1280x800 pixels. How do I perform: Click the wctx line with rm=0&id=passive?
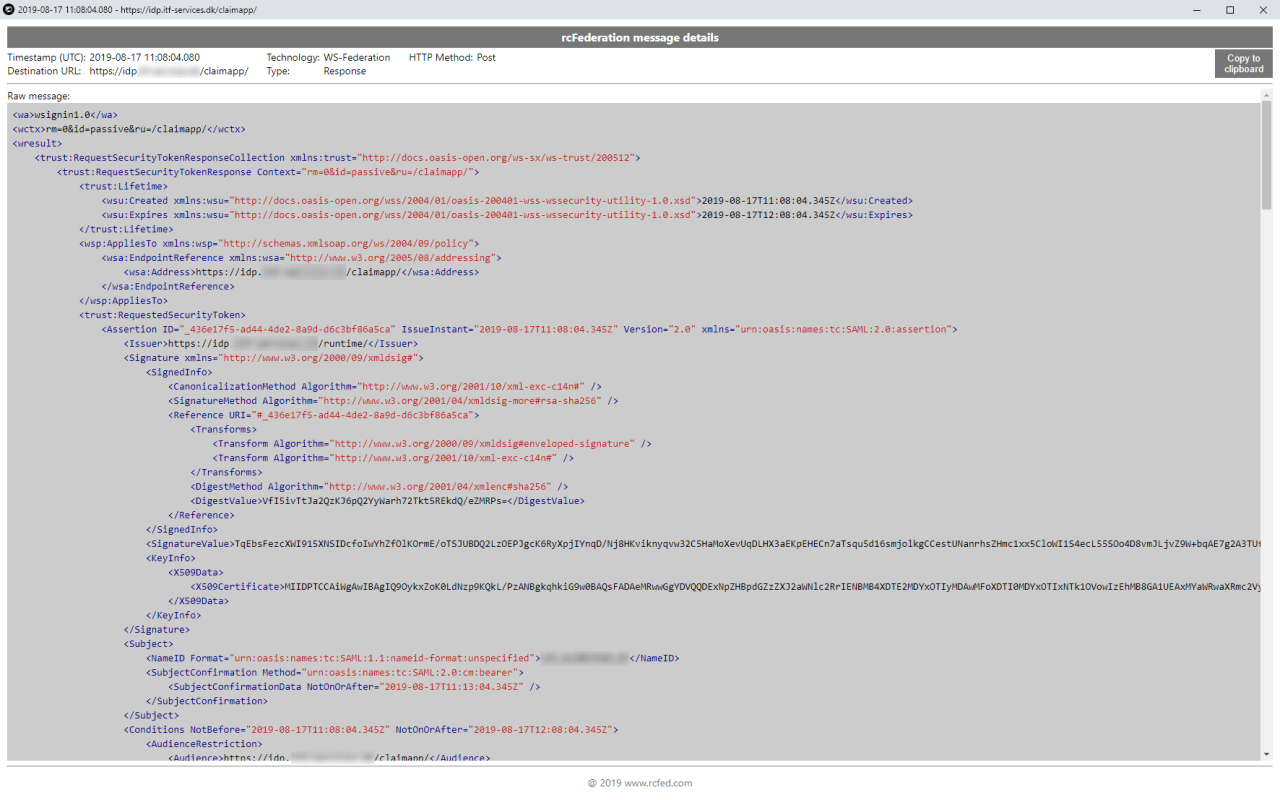129,129
